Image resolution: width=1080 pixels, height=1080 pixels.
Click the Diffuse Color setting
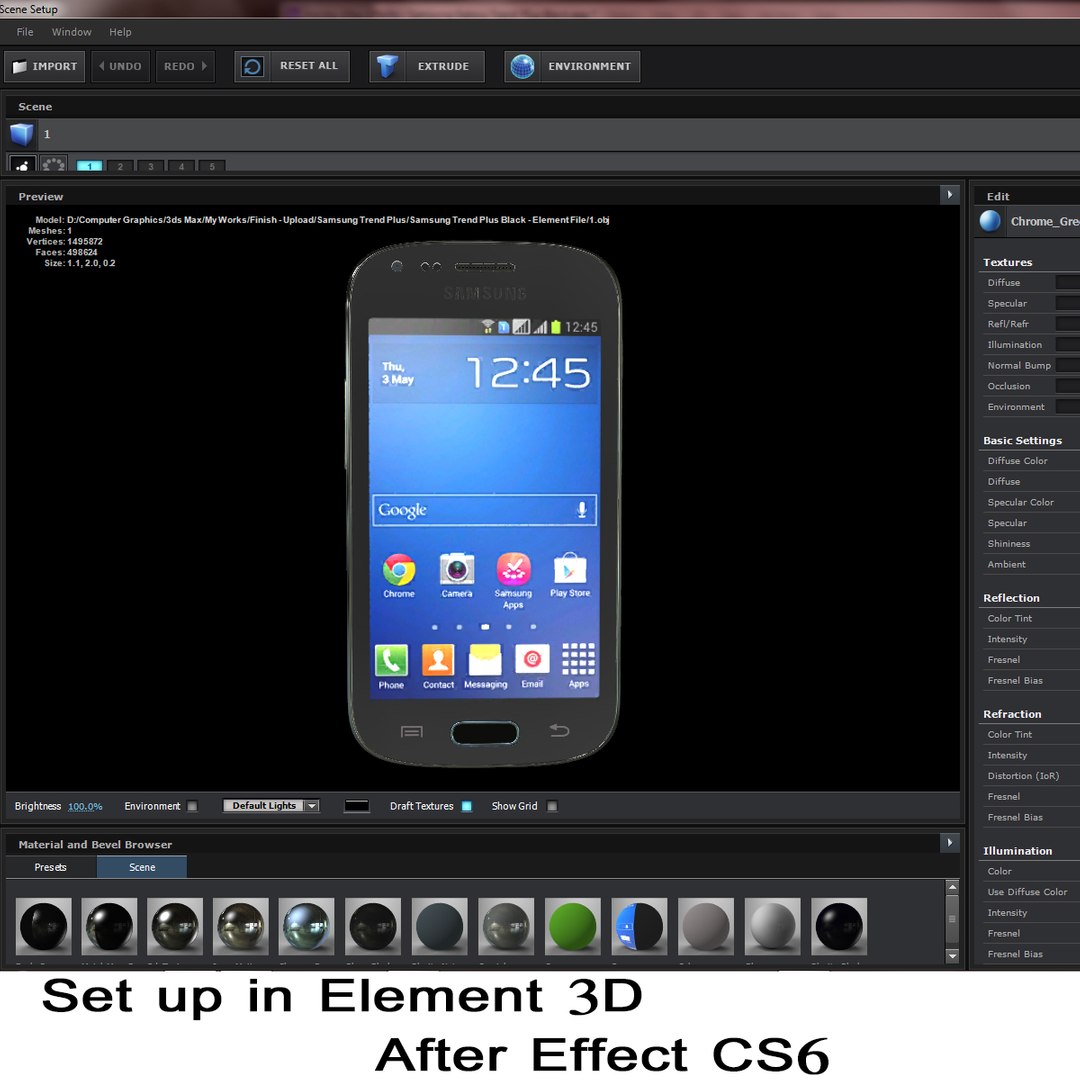pyautogui.click(x=1029, y=461)
